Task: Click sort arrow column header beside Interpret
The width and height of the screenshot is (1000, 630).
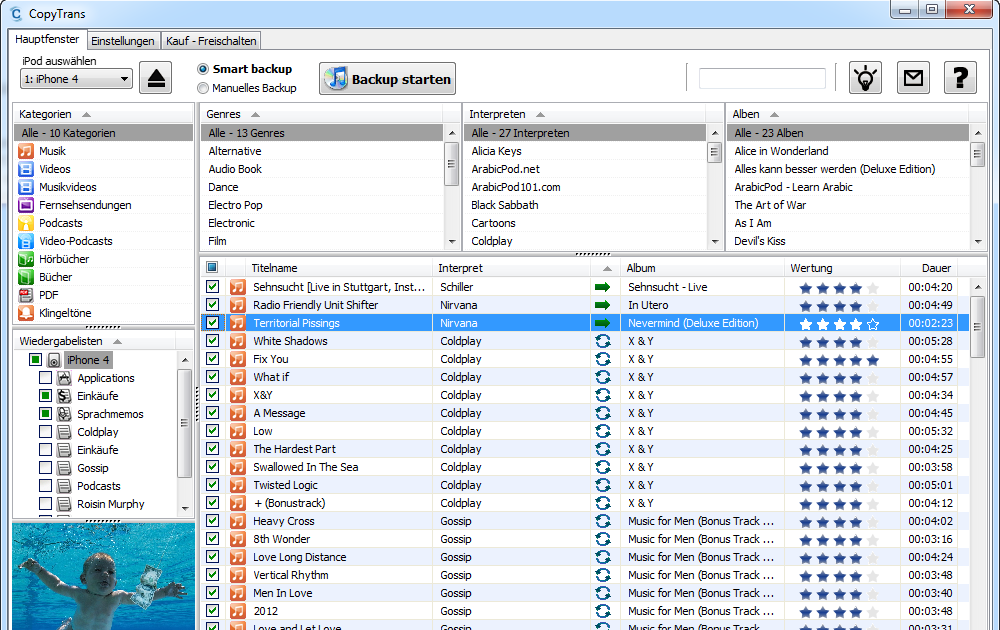Action: [x=607, y=268]
